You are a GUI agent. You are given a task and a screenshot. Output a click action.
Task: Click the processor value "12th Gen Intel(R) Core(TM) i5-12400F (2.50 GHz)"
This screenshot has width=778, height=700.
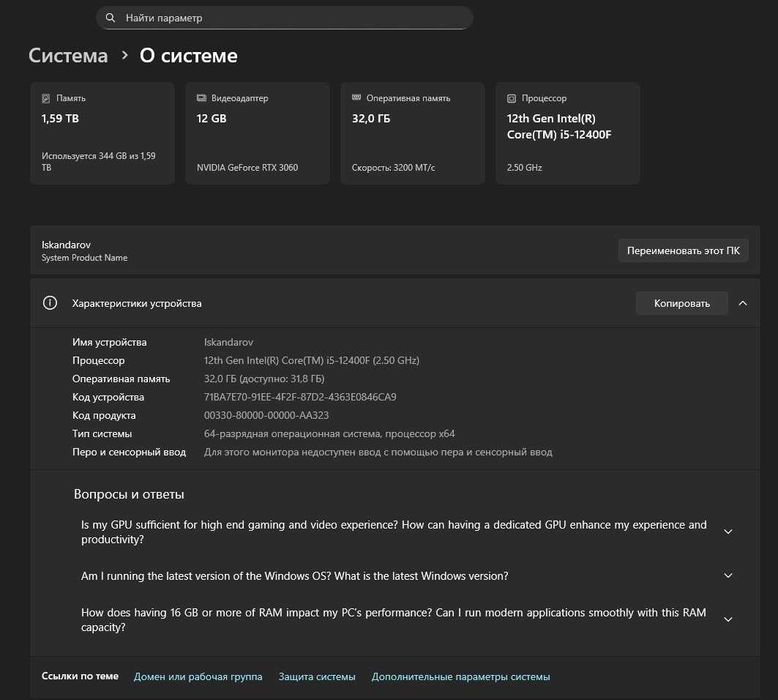312,361
